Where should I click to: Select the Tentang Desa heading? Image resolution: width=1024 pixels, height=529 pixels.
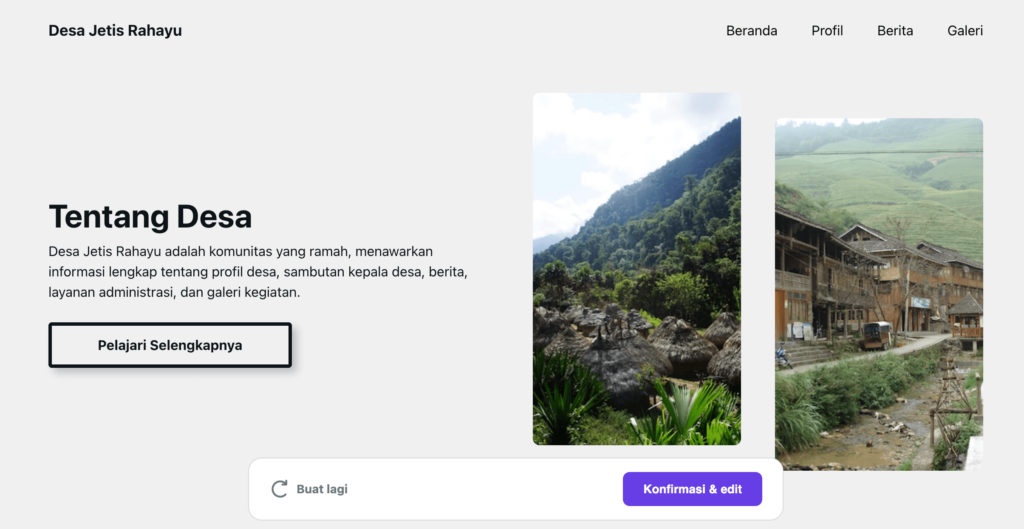point(150,216)
